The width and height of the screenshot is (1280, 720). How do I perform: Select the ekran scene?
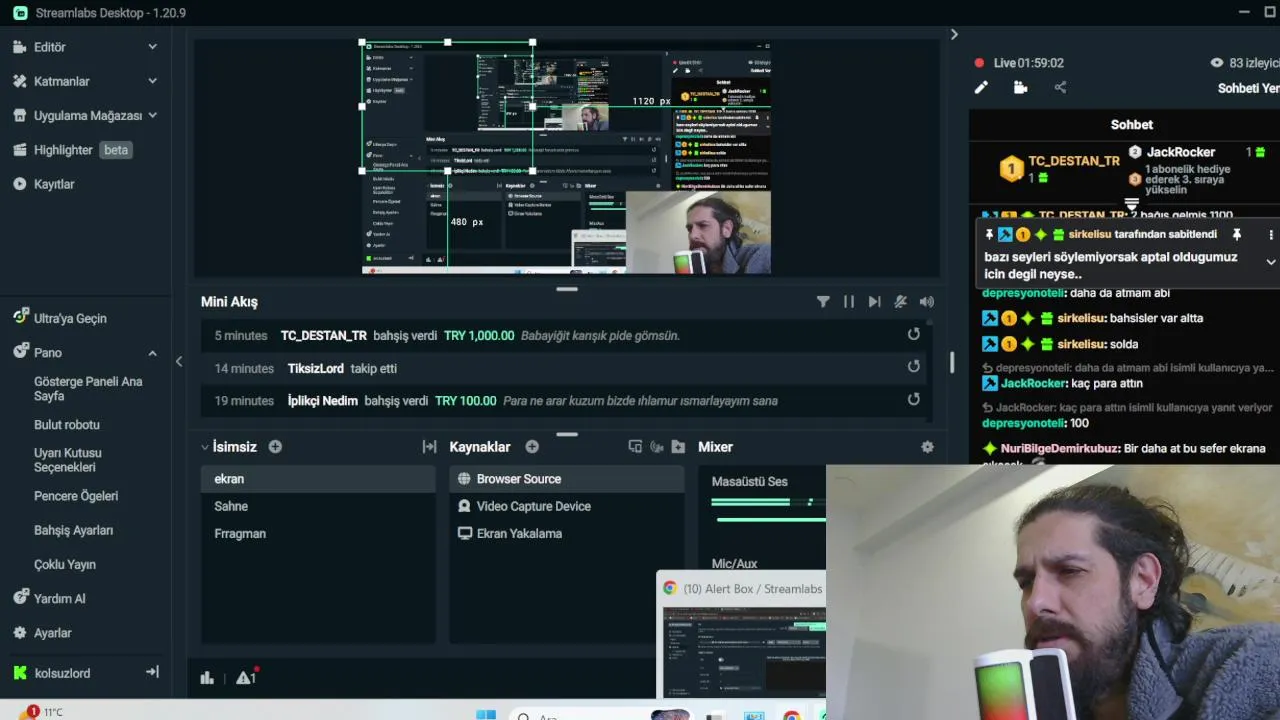[318, 479]
